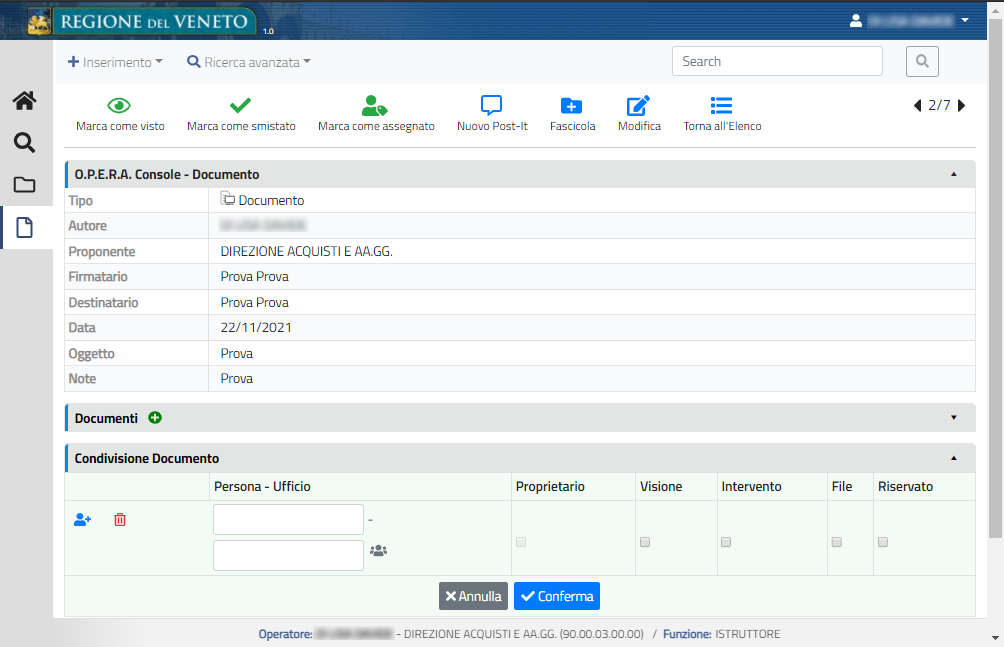Image resolution: width=1004 pixels, height=647 pixels.
Task: Click the '2/7' page counter
Action: pyautogui.click(x=939, y=105)
